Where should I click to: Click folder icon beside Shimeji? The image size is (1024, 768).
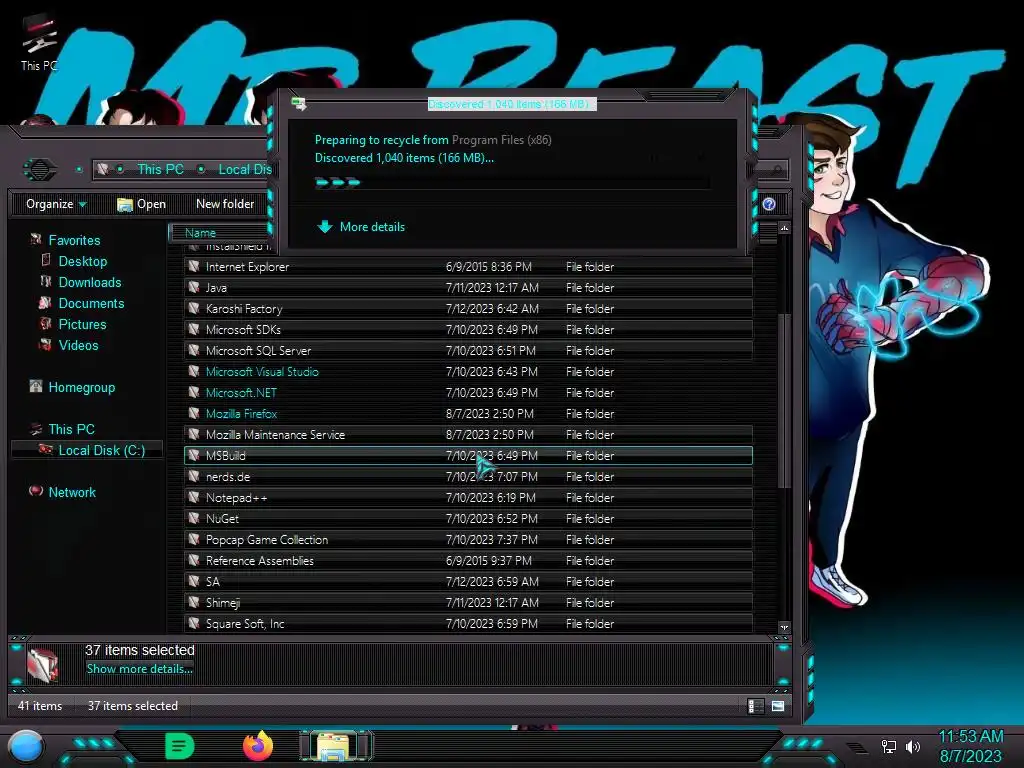194,602
